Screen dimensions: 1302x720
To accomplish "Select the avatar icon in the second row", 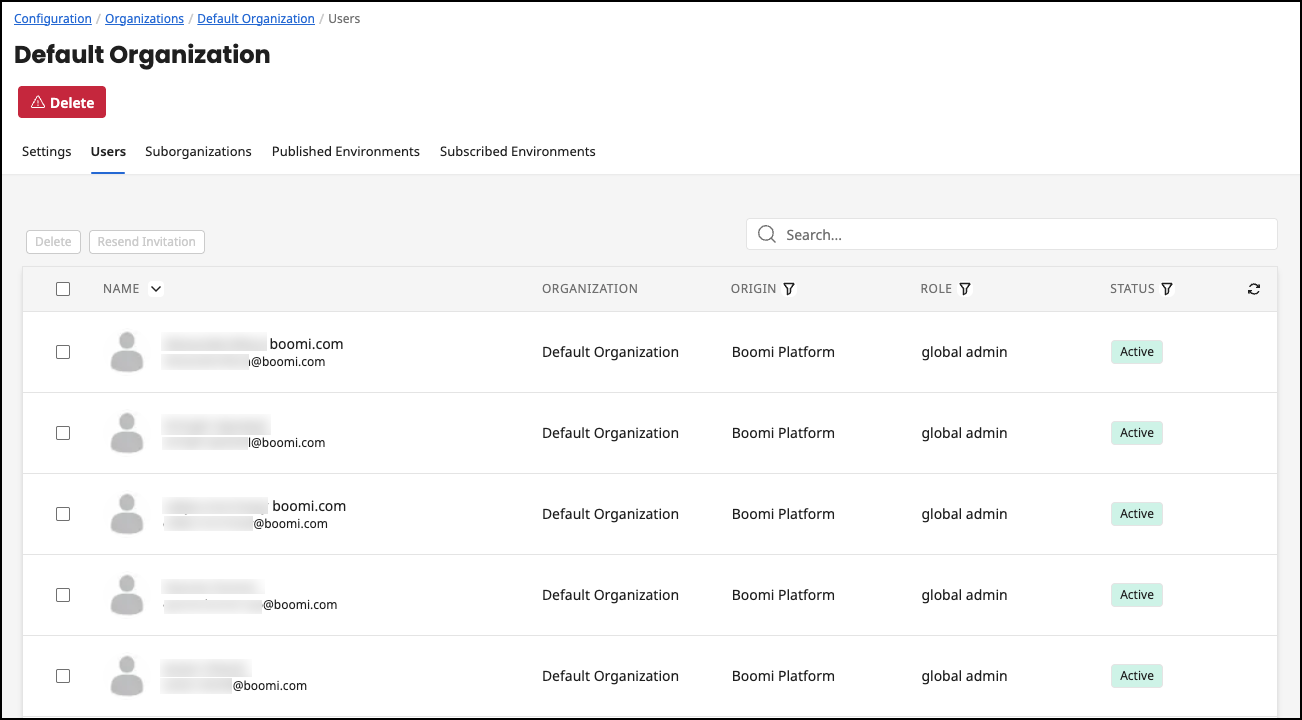I will (126, 433).
